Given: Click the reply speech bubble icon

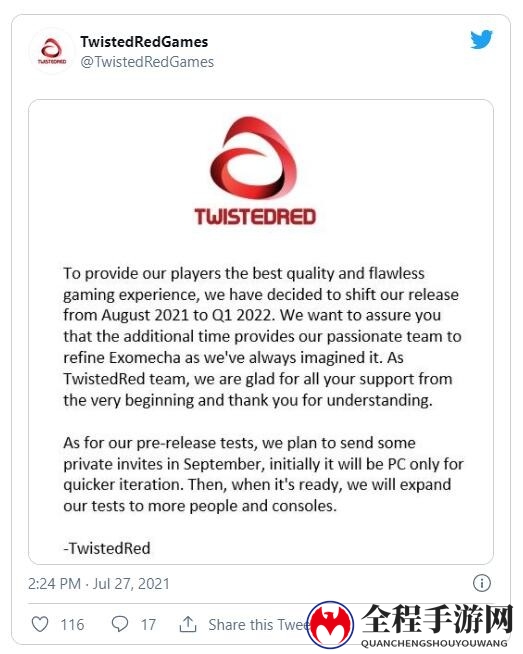Looking at the screenshot, I should point(120,624).
